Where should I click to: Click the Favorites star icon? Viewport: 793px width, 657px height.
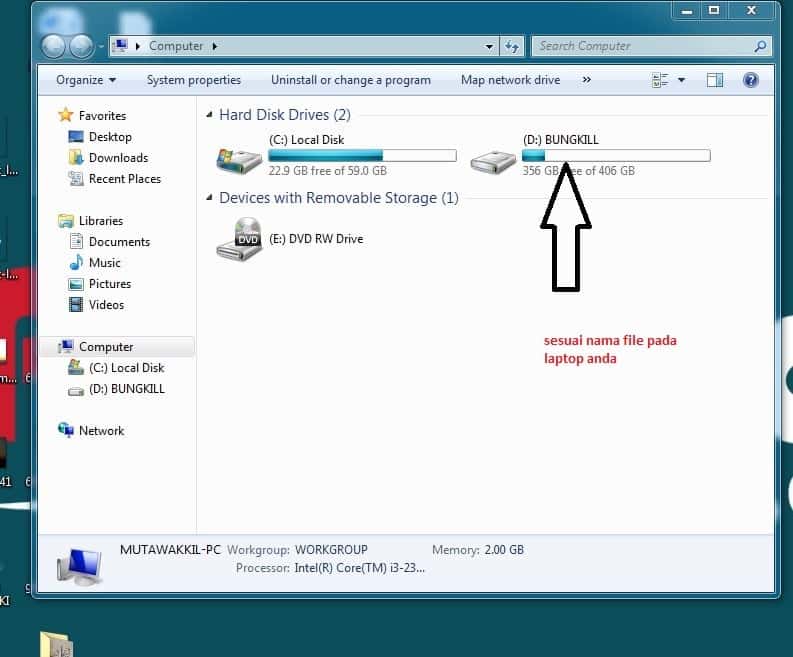click(66, 115)
